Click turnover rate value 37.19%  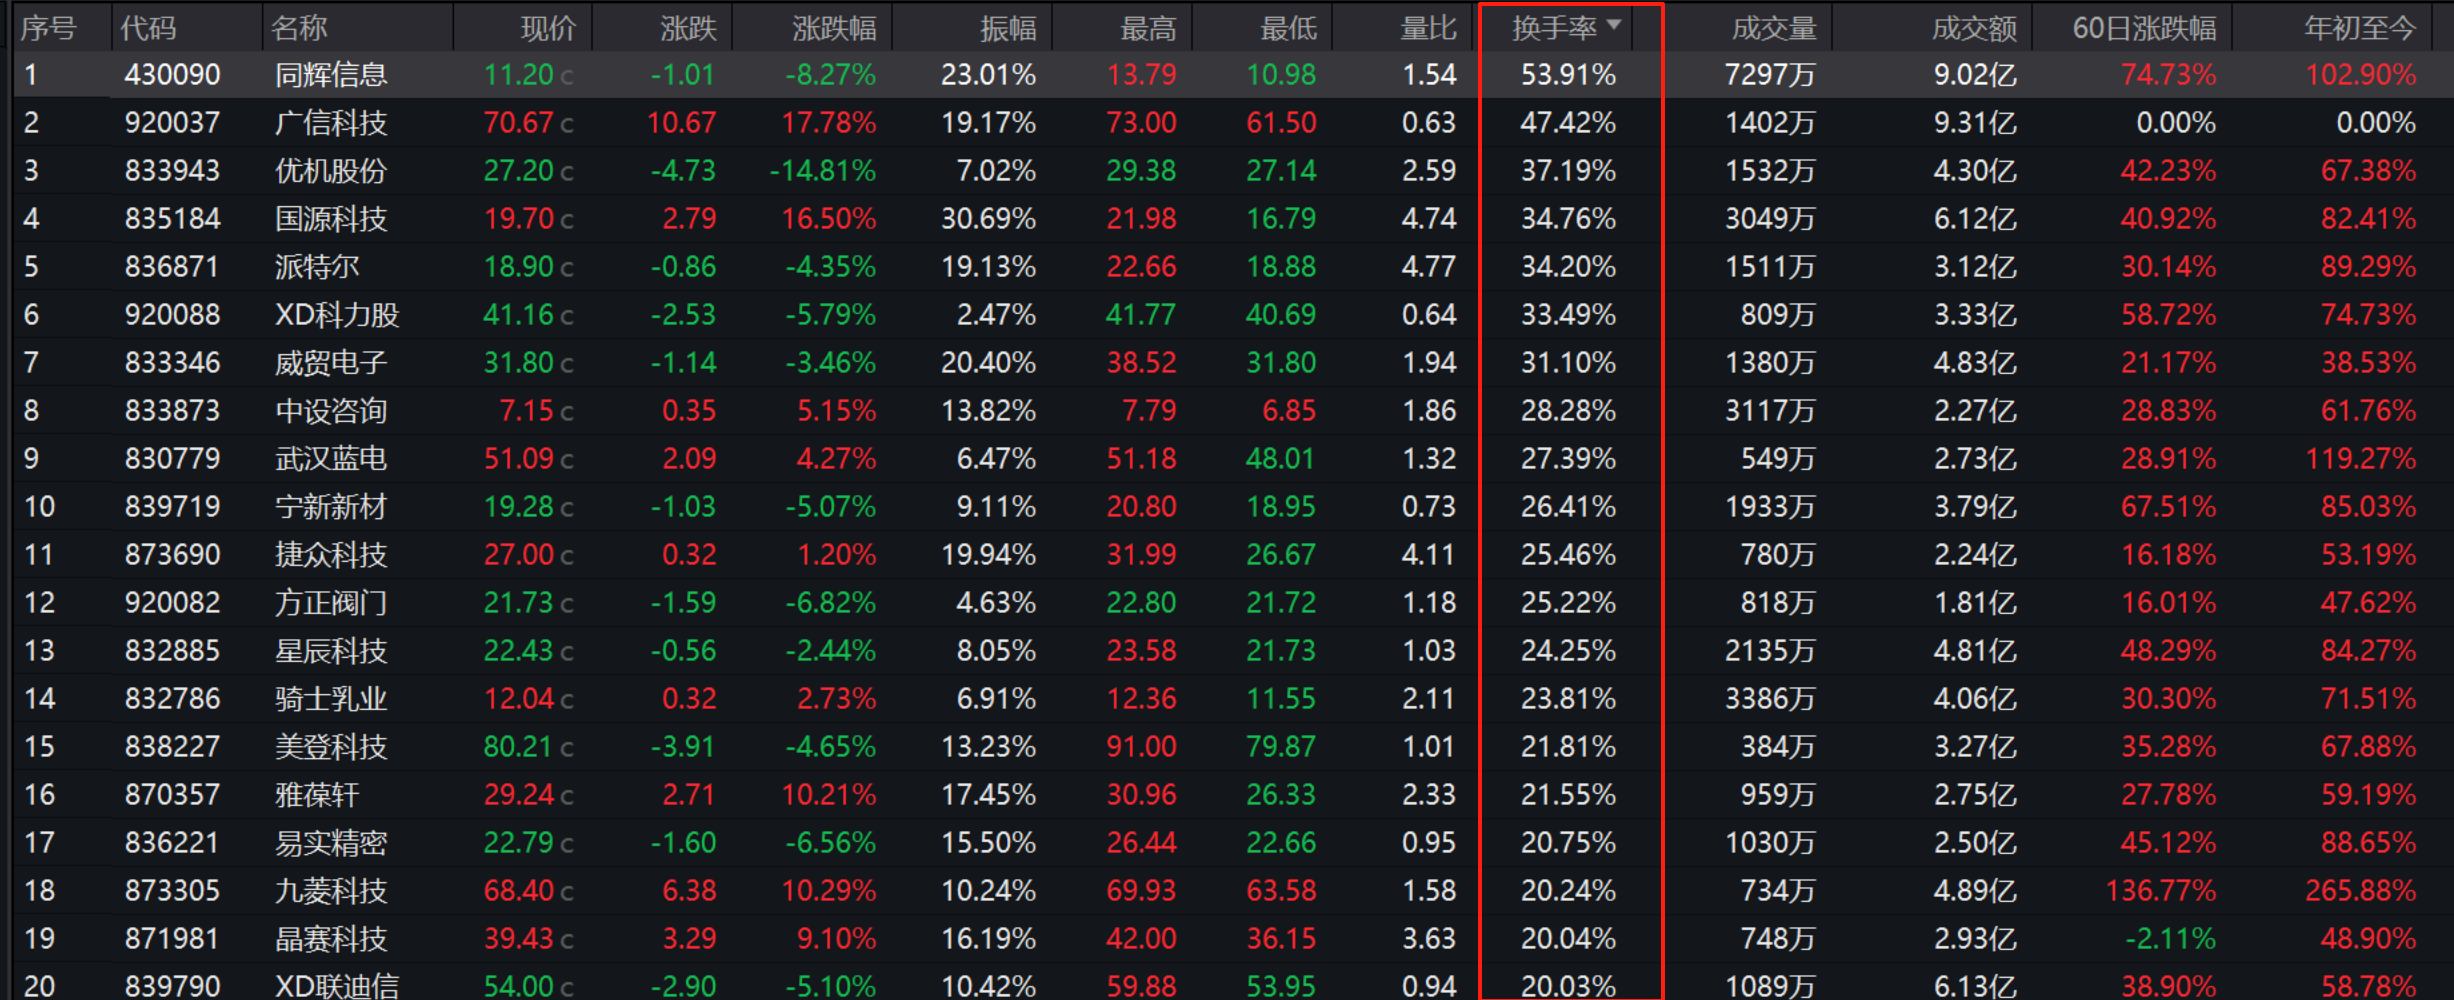pyautogui.click(x=1568, y=171)
